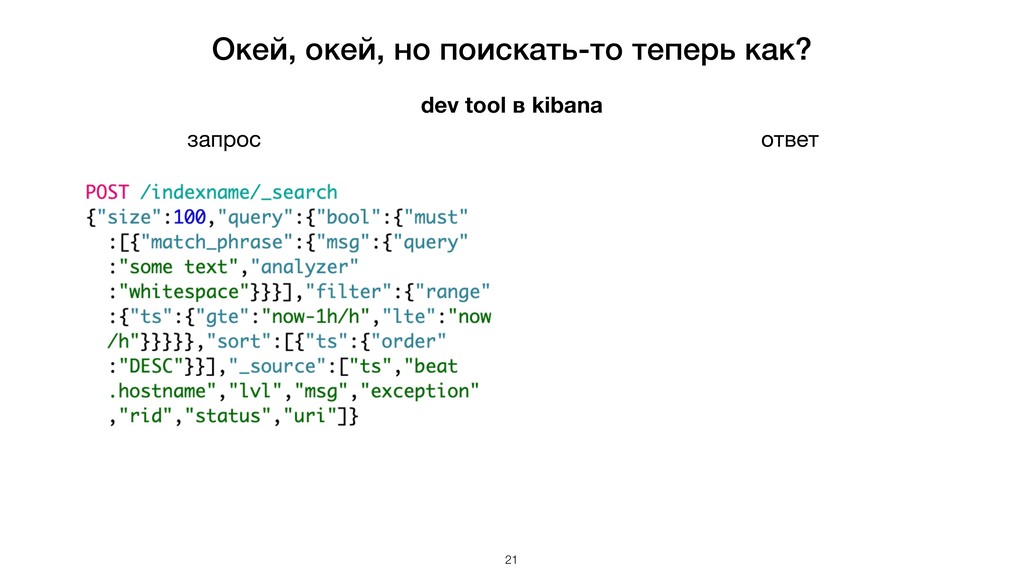Click the 'запрос' column label
Screen dimensions: 1024x576
click(x=224, y=140)
